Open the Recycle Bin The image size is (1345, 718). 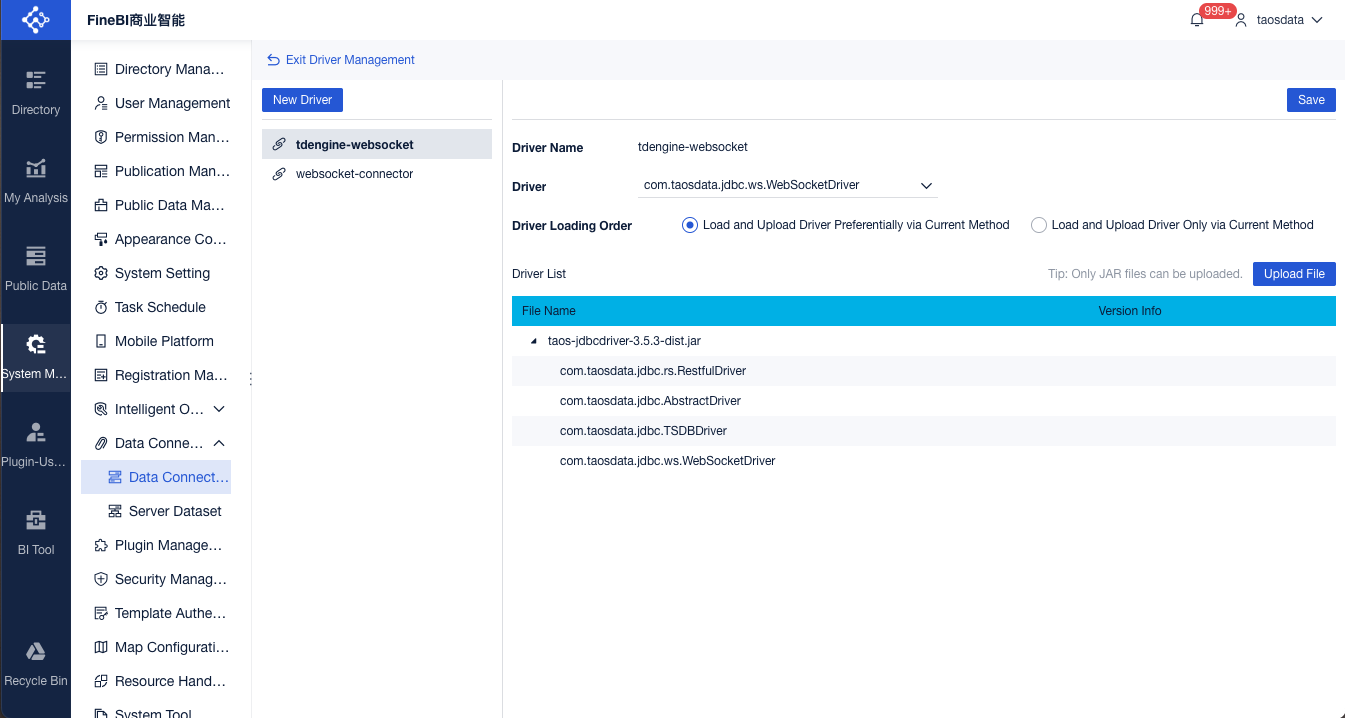click(36, 665)
